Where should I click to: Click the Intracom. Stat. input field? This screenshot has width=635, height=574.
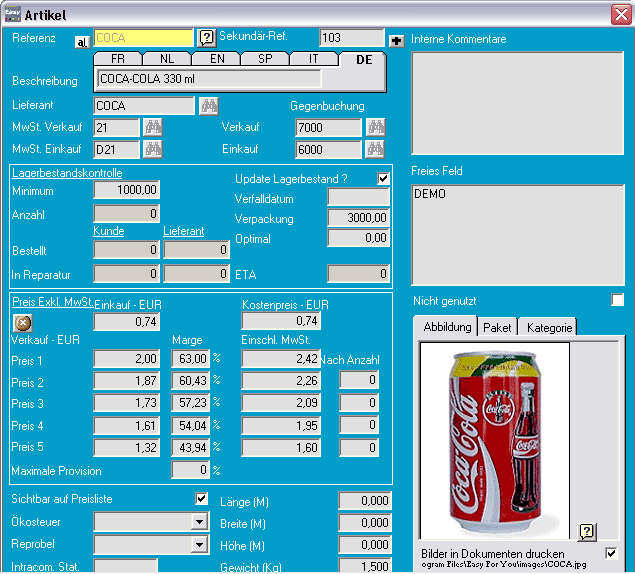[x=126, y=566]
